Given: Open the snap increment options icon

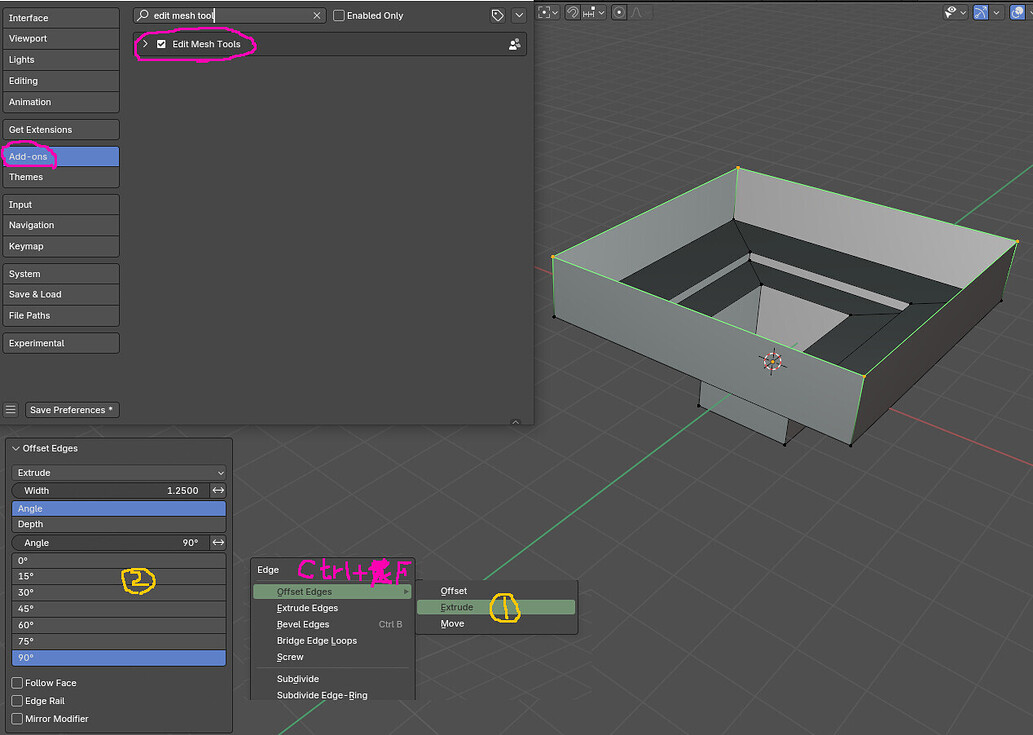Looking at the screenshot, I should point(588,12).
